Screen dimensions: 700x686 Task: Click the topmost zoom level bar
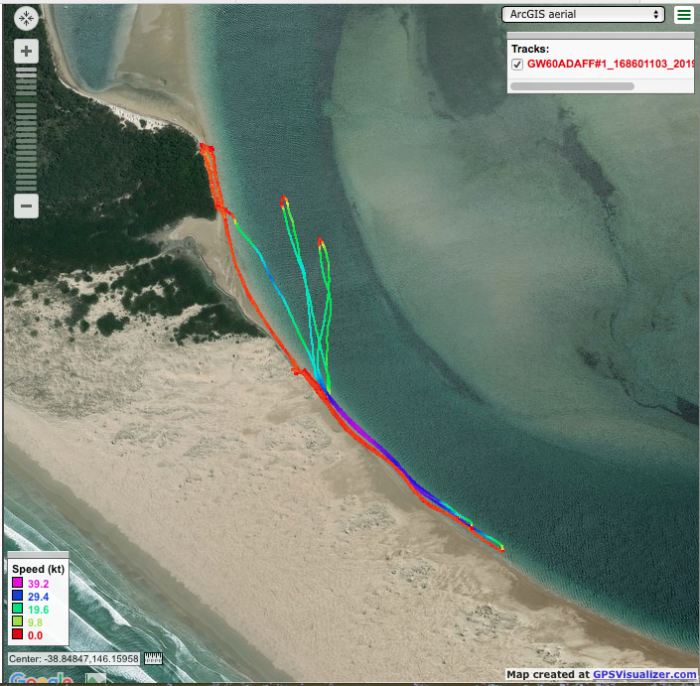[x=26, y=71]
